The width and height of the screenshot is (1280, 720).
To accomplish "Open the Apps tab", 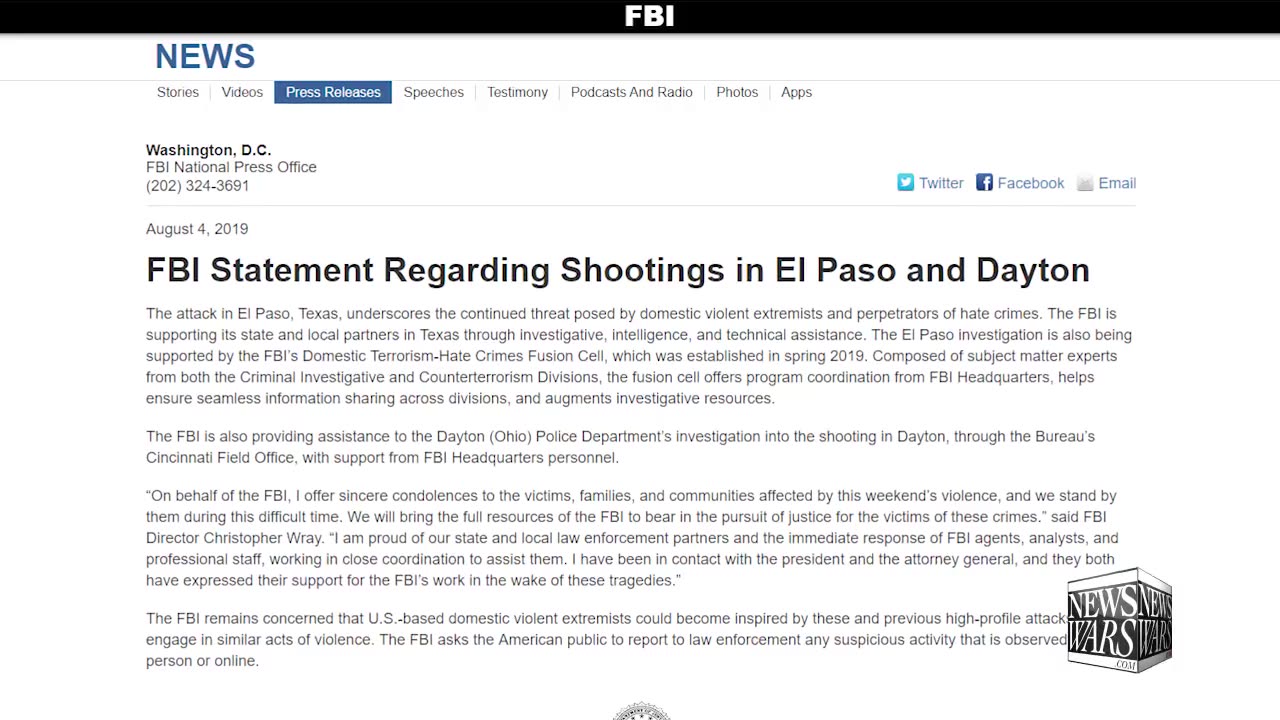I will tap(796, 92).
